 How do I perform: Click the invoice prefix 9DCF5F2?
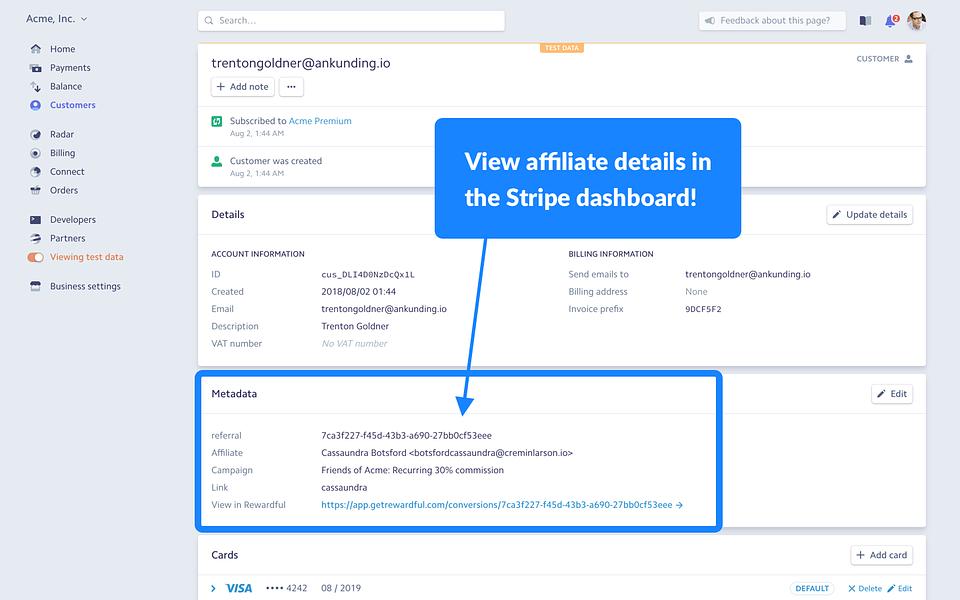[x=703, y=309]
